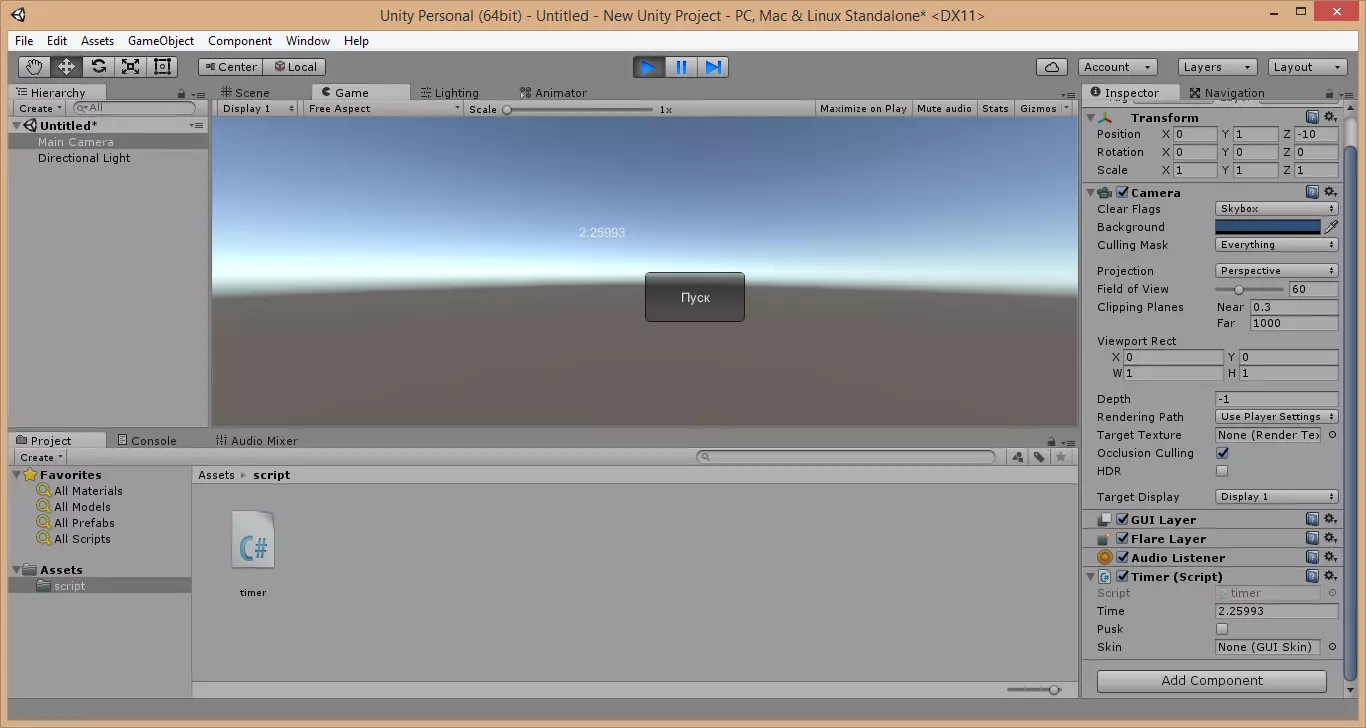Open the Layers dropdown
The width and height of the screenshot is (1366, 728).
pos(1216,67)
